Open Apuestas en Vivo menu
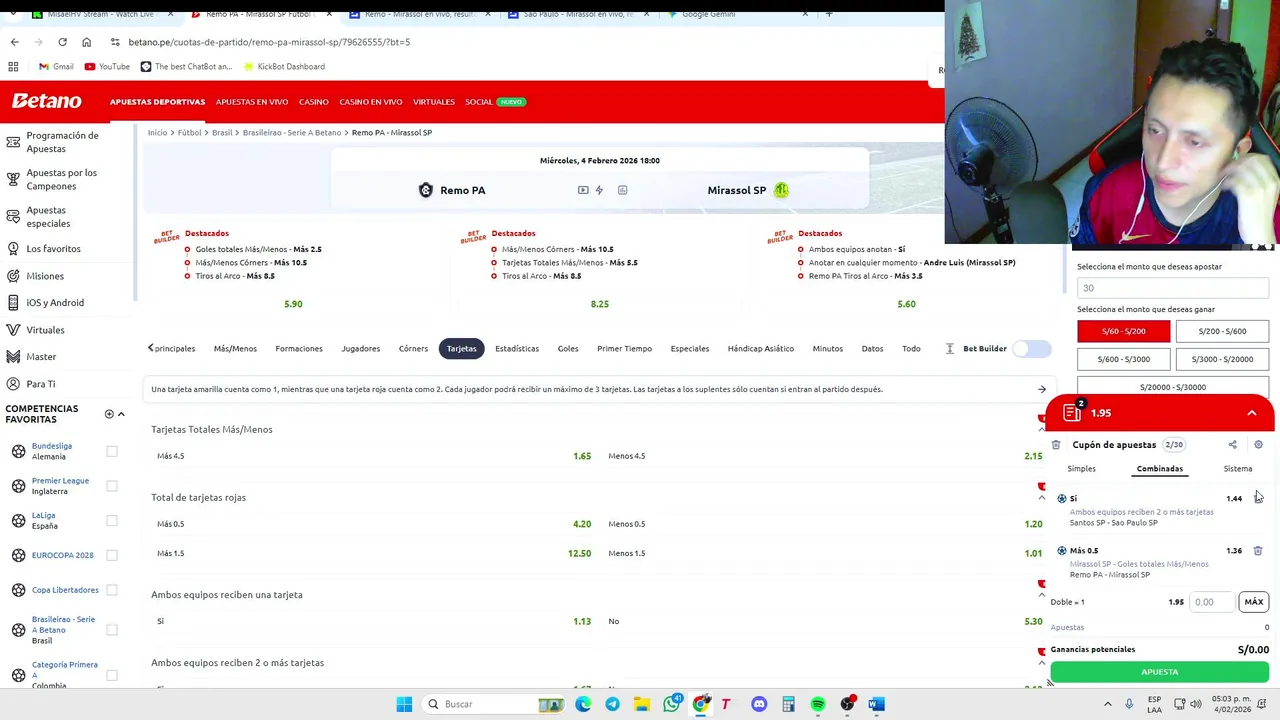 pyautogui.click(x=252, y=102)
